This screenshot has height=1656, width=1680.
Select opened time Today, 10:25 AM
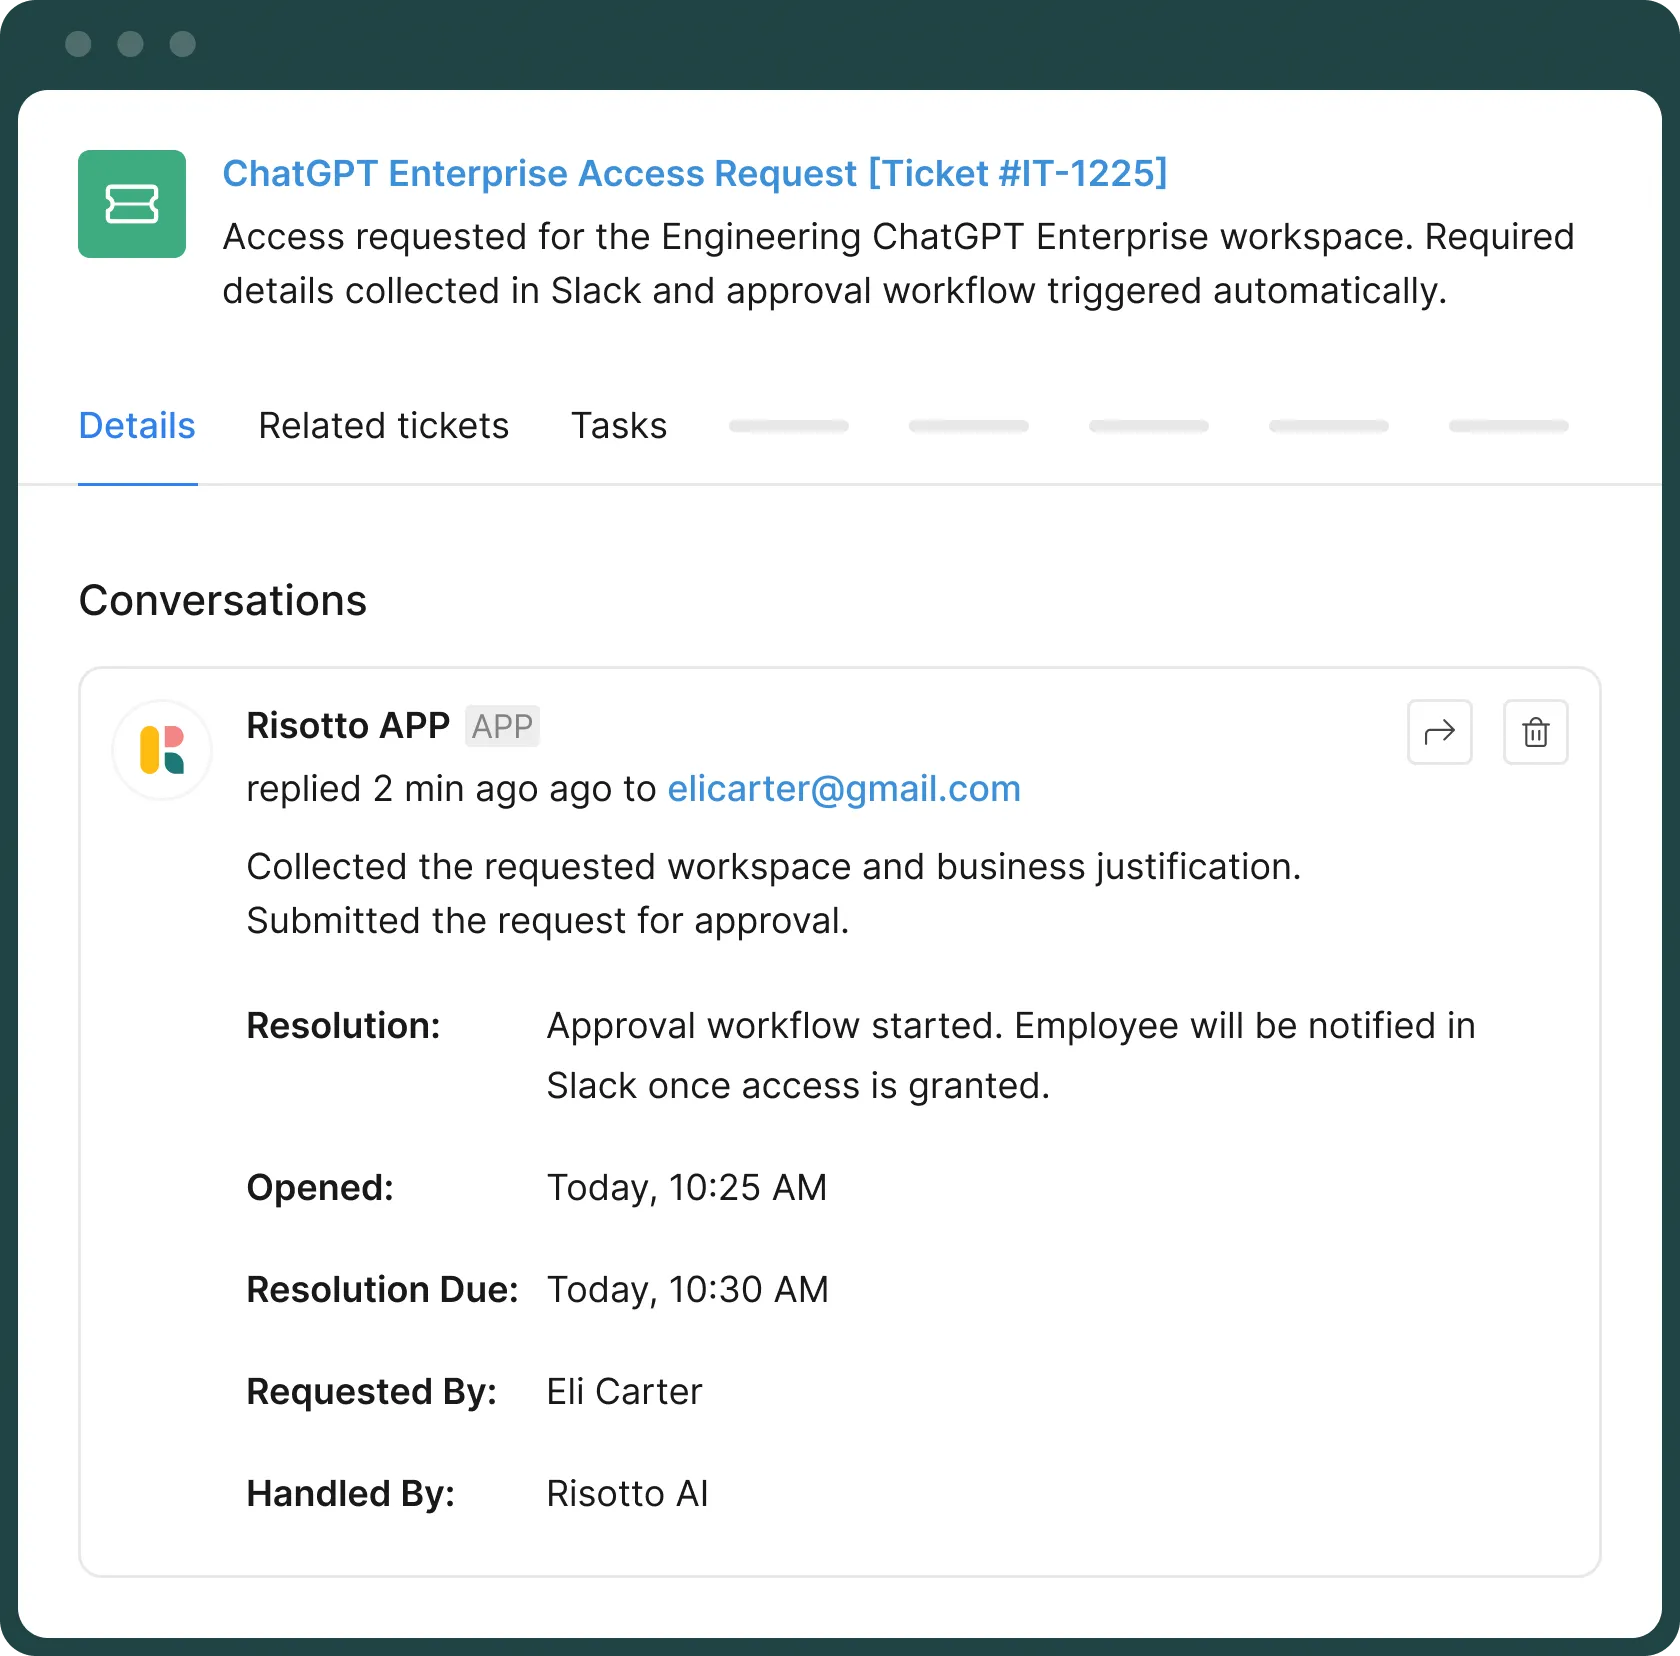pos(687,1188)
